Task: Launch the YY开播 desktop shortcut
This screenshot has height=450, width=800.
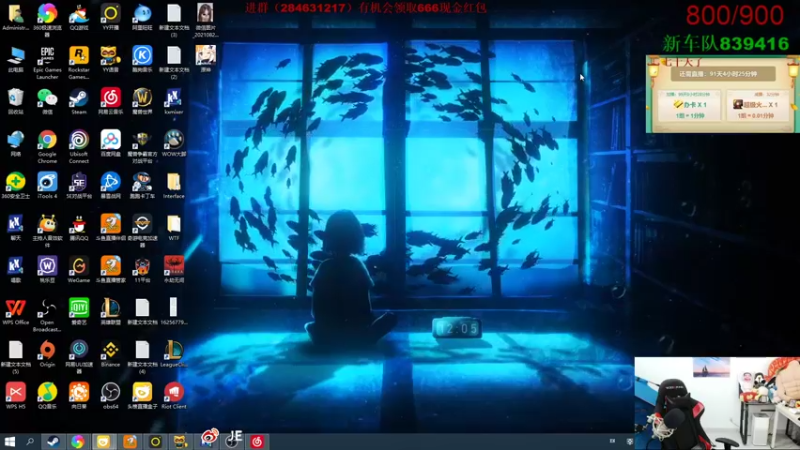Action: [110, 17]
